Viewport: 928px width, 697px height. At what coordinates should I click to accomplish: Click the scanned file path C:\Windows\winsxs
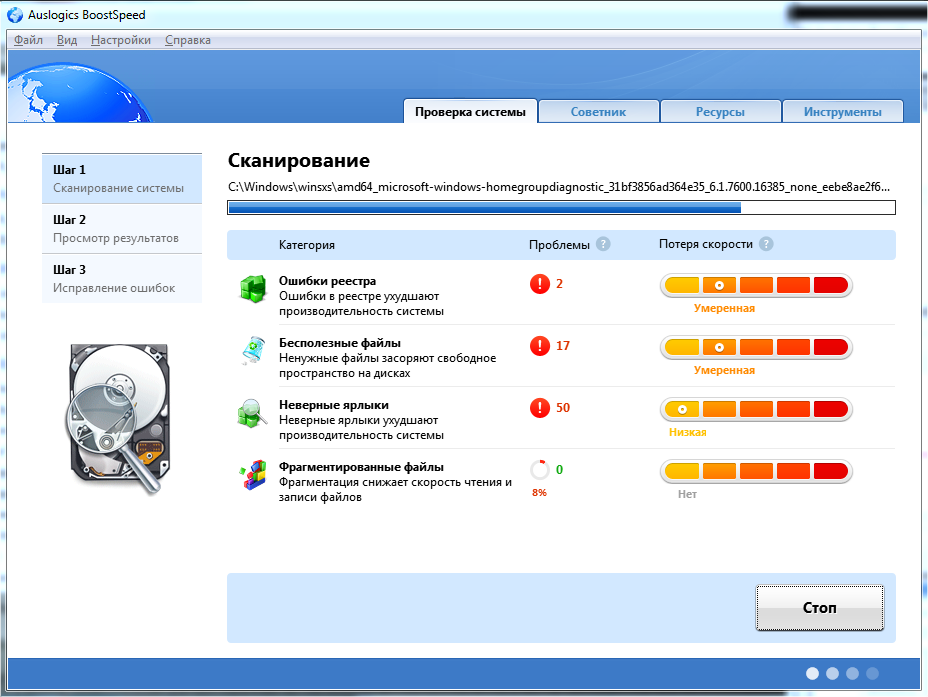tap(559, 187)
